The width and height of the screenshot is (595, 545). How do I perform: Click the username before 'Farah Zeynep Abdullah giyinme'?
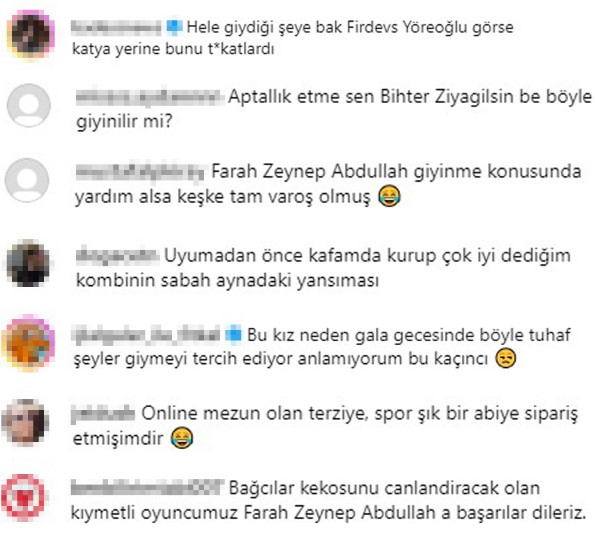pyautogui.click(x=140, y=172)
